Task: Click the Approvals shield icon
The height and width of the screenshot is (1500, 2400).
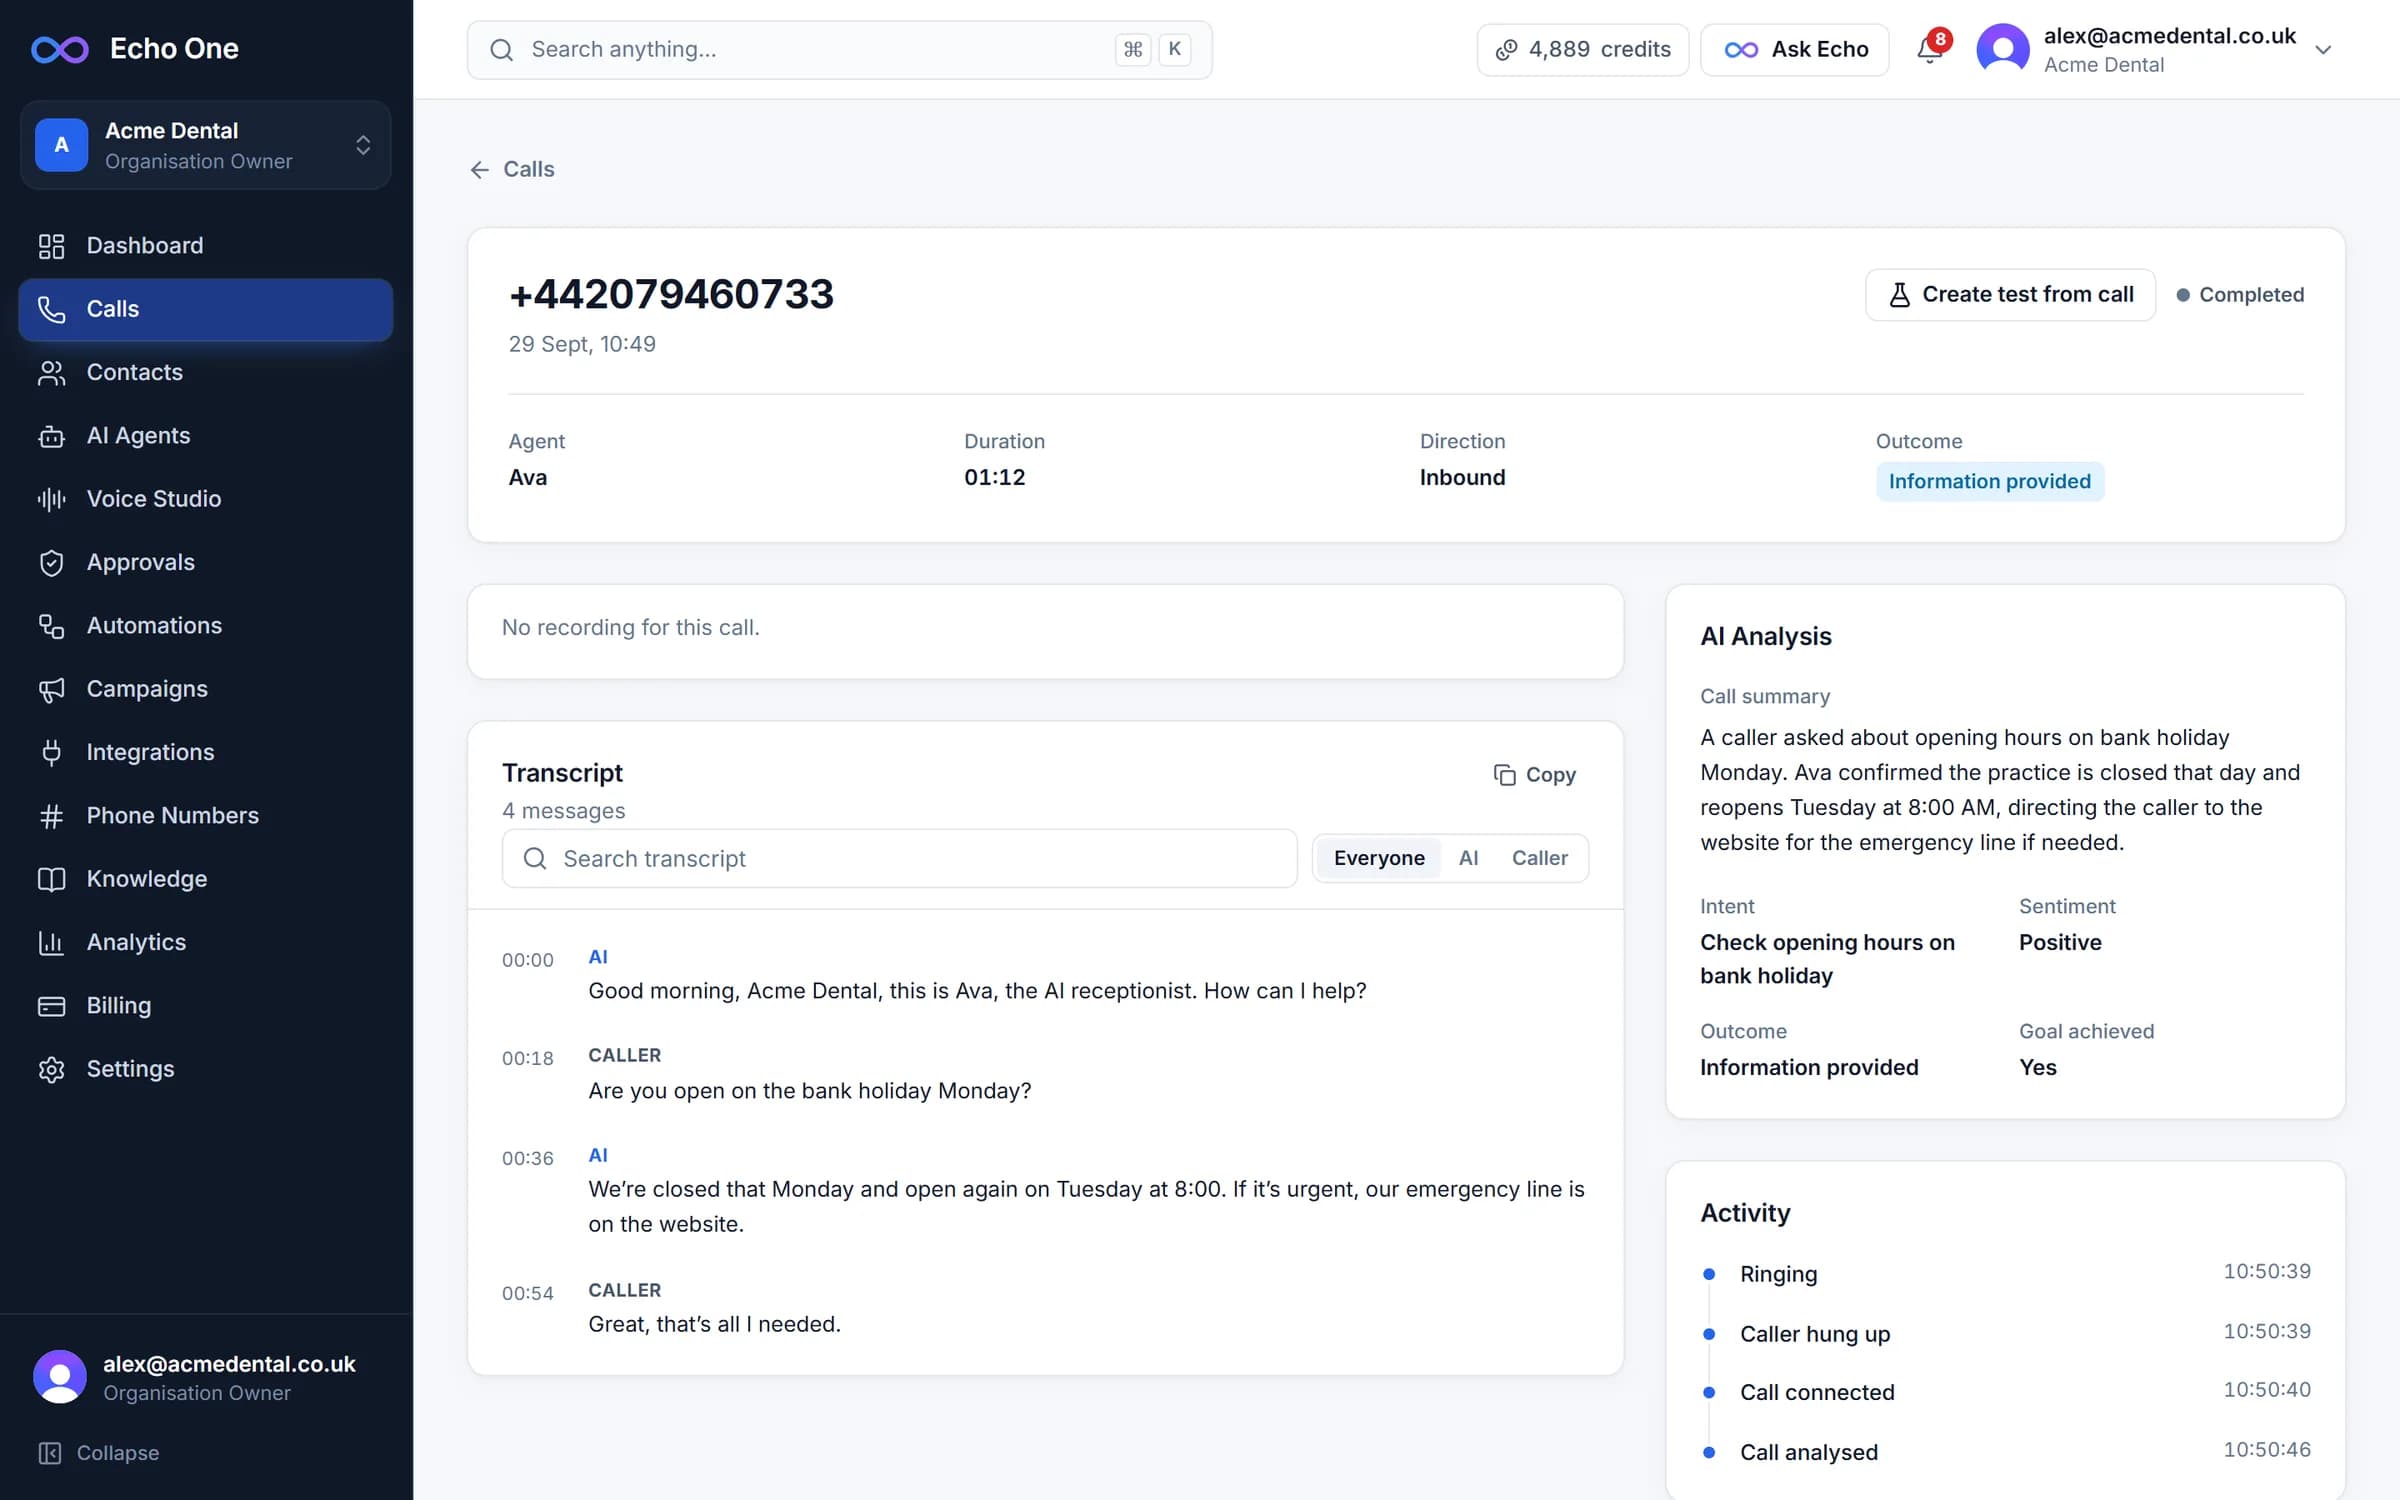Action: (x=51, y=563)
